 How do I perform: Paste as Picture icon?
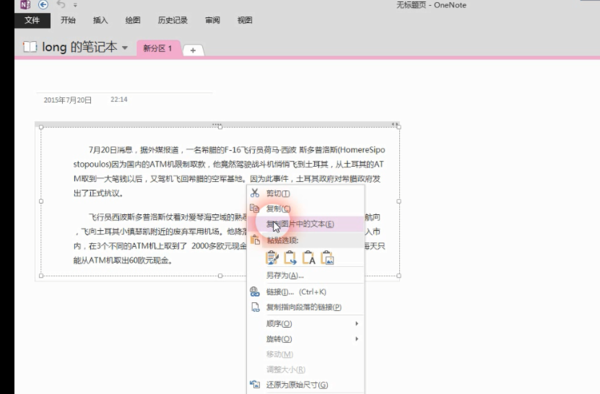(x=328, y=257)
